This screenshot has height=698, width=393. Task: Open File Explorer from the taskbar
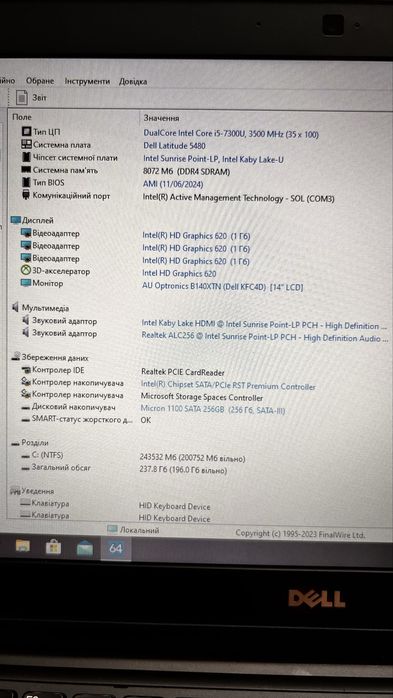[x=22, y=546]
